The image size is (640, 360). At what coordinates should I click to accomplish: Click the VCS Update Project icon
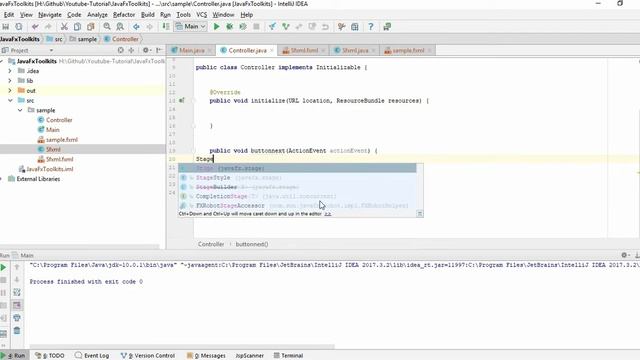(x=272, y=27)
